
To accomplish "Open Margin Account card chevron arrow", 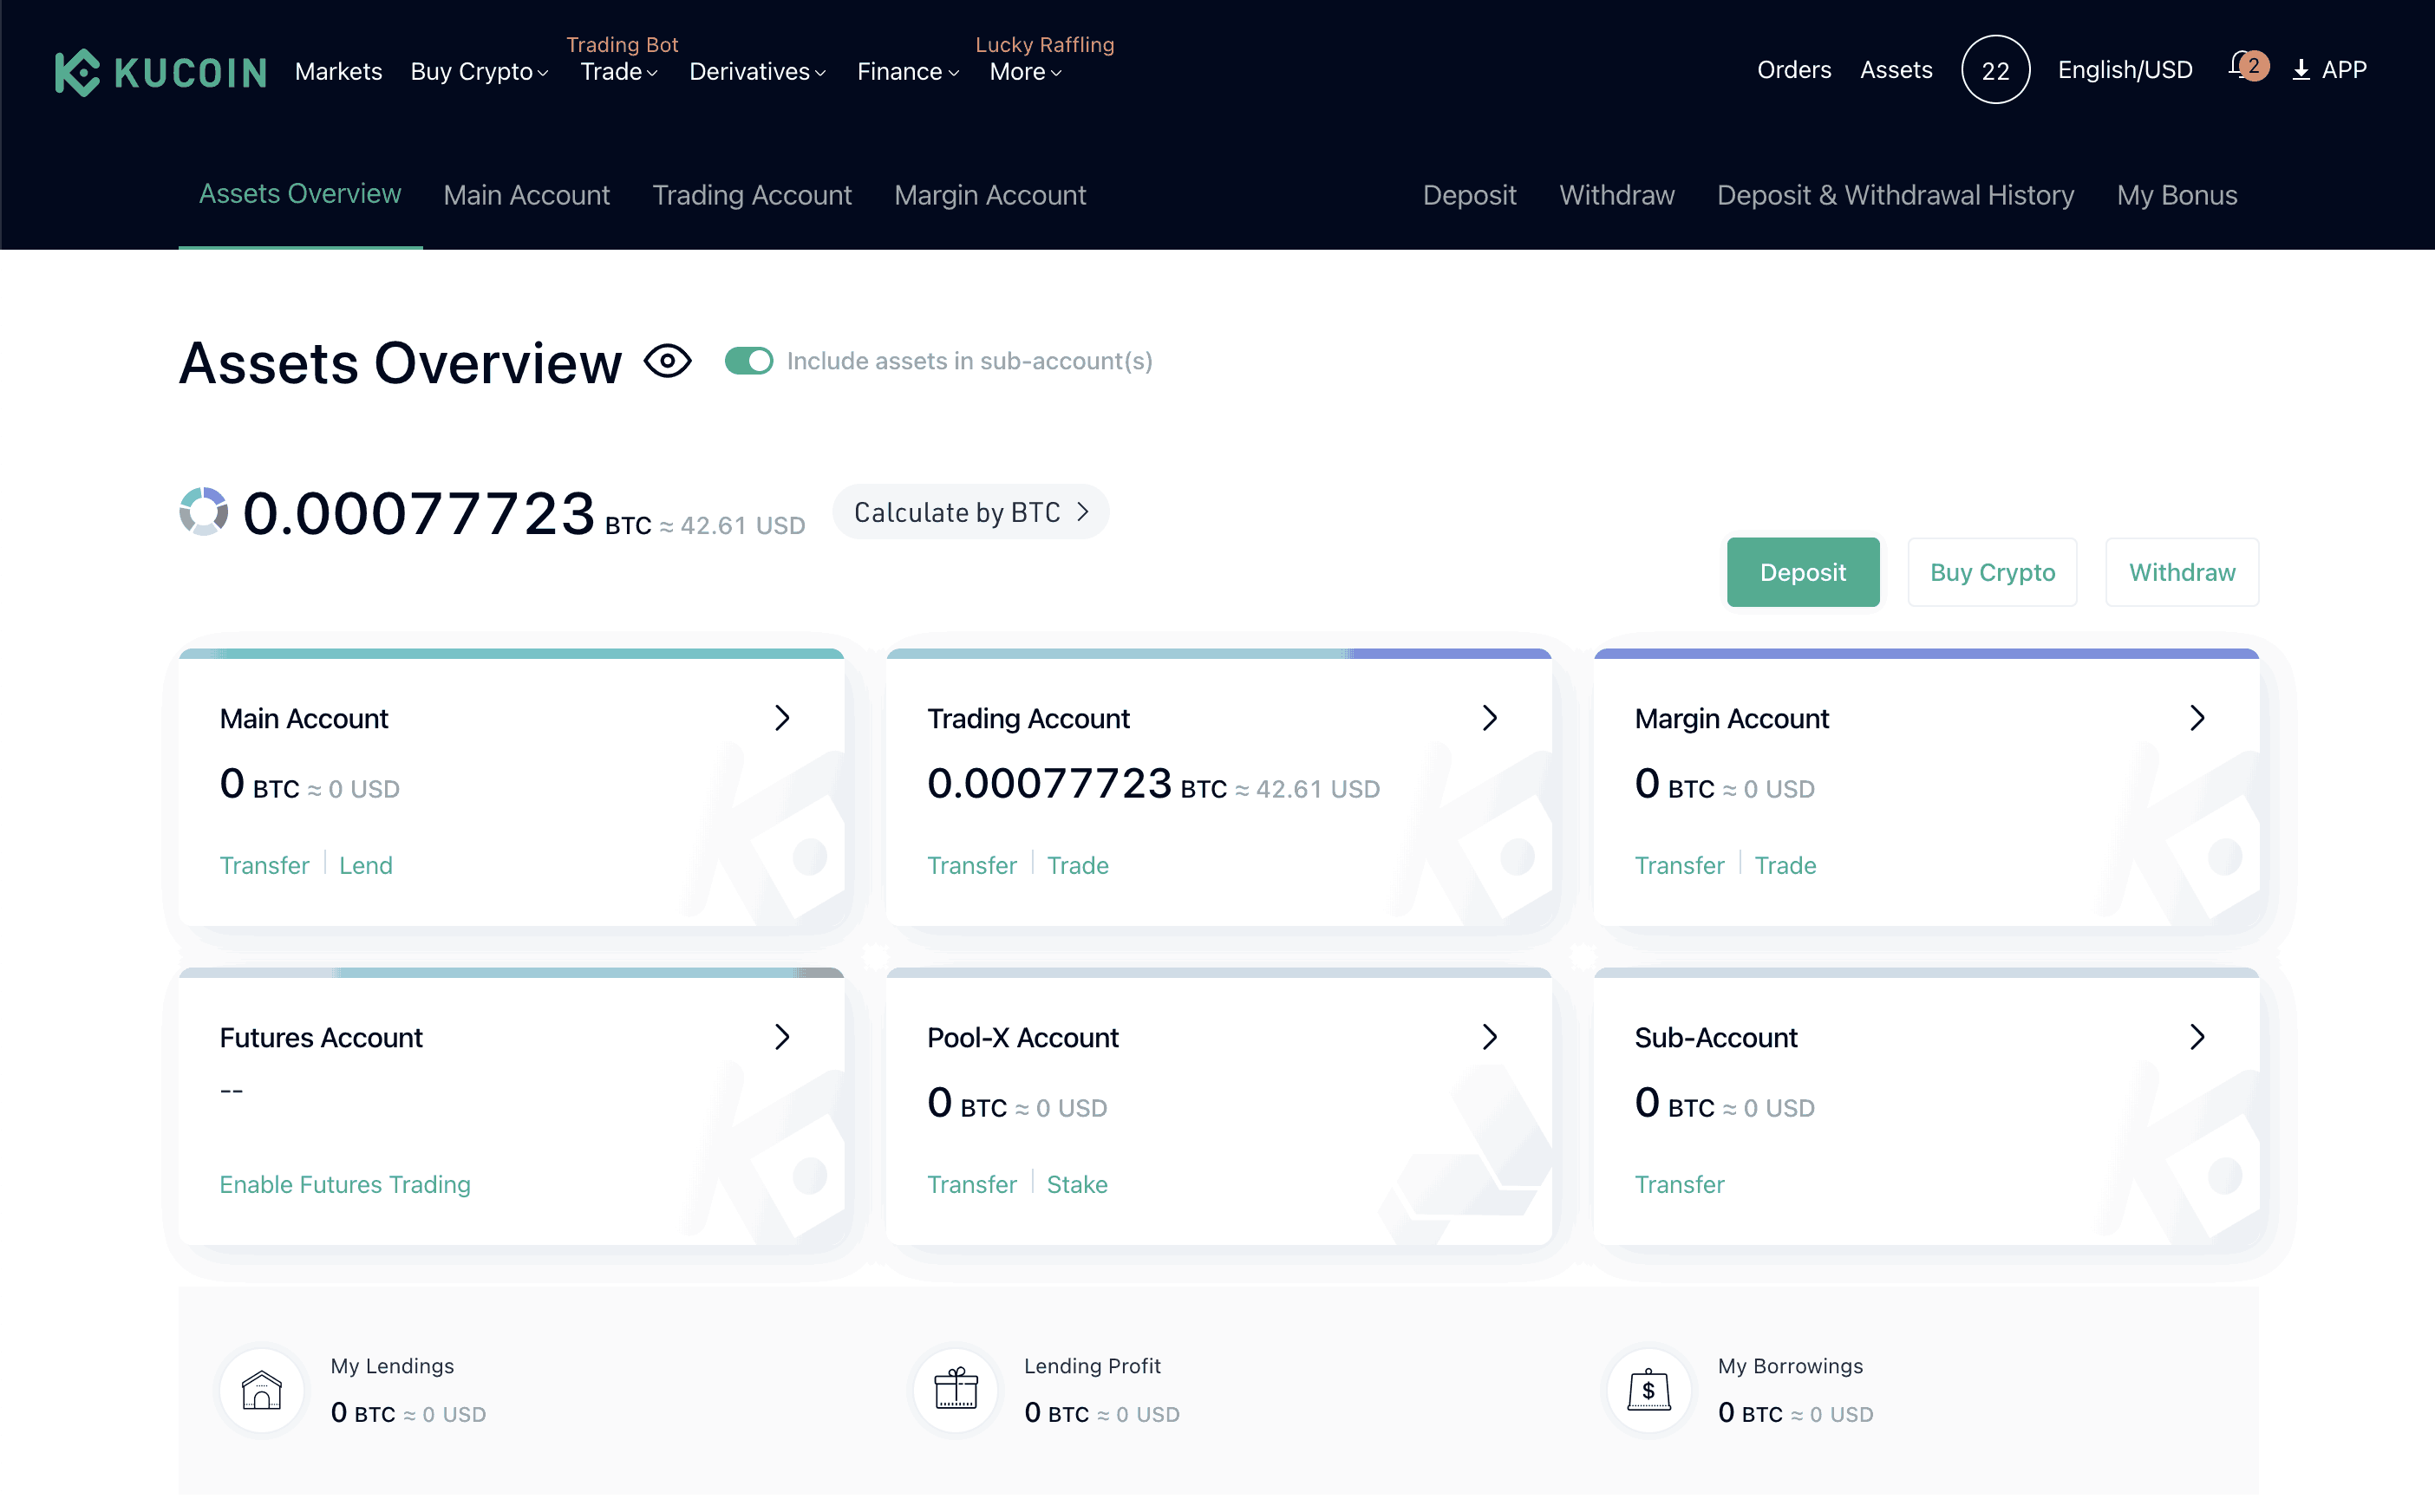I will tap(2197, 718).
